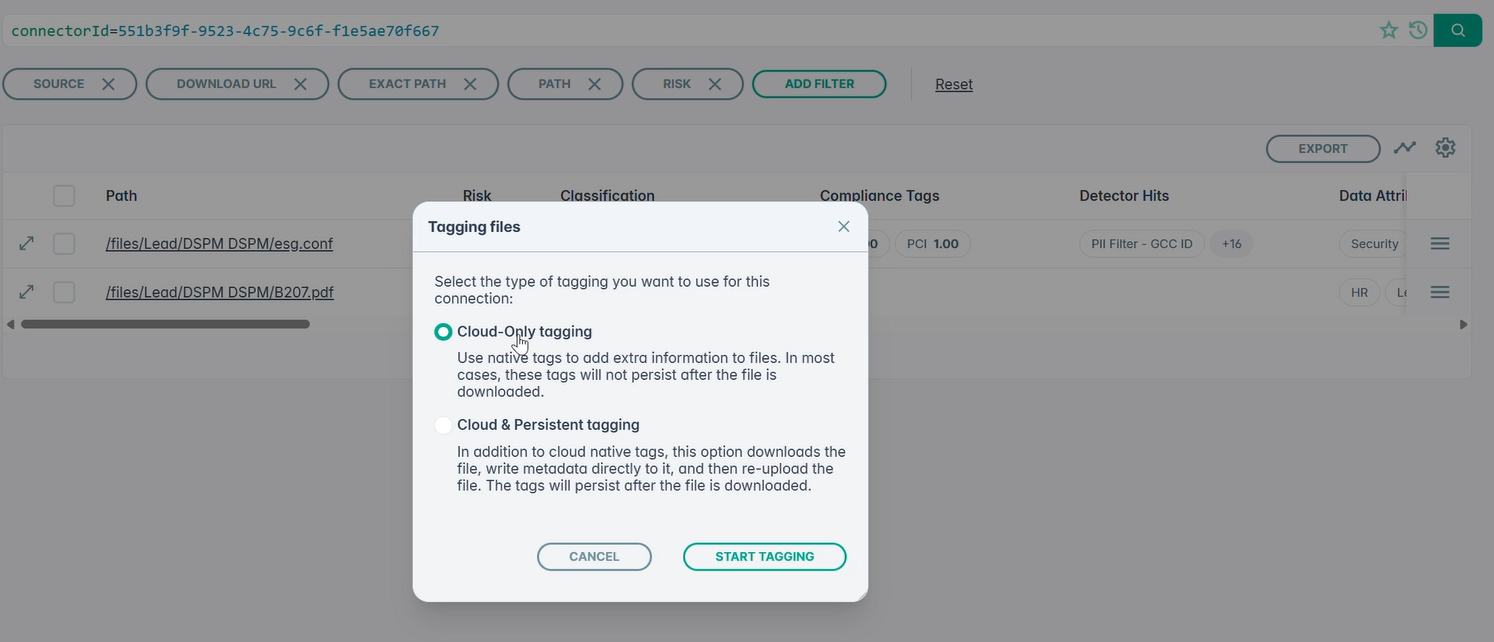Click the Detector Hits column header
This screenshot has width=1494, height=642.
pos(1124,196)
